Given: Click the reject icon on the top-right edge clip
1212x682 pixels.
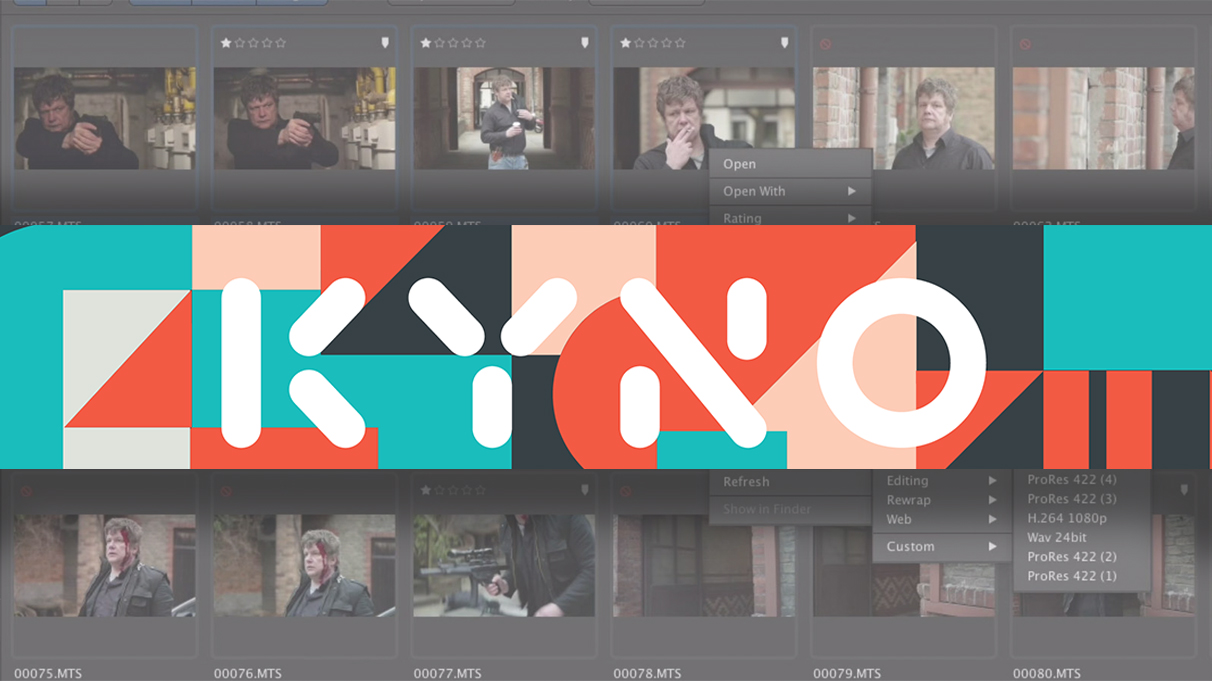Looking at the screenshot, I should pos(1025,44).
